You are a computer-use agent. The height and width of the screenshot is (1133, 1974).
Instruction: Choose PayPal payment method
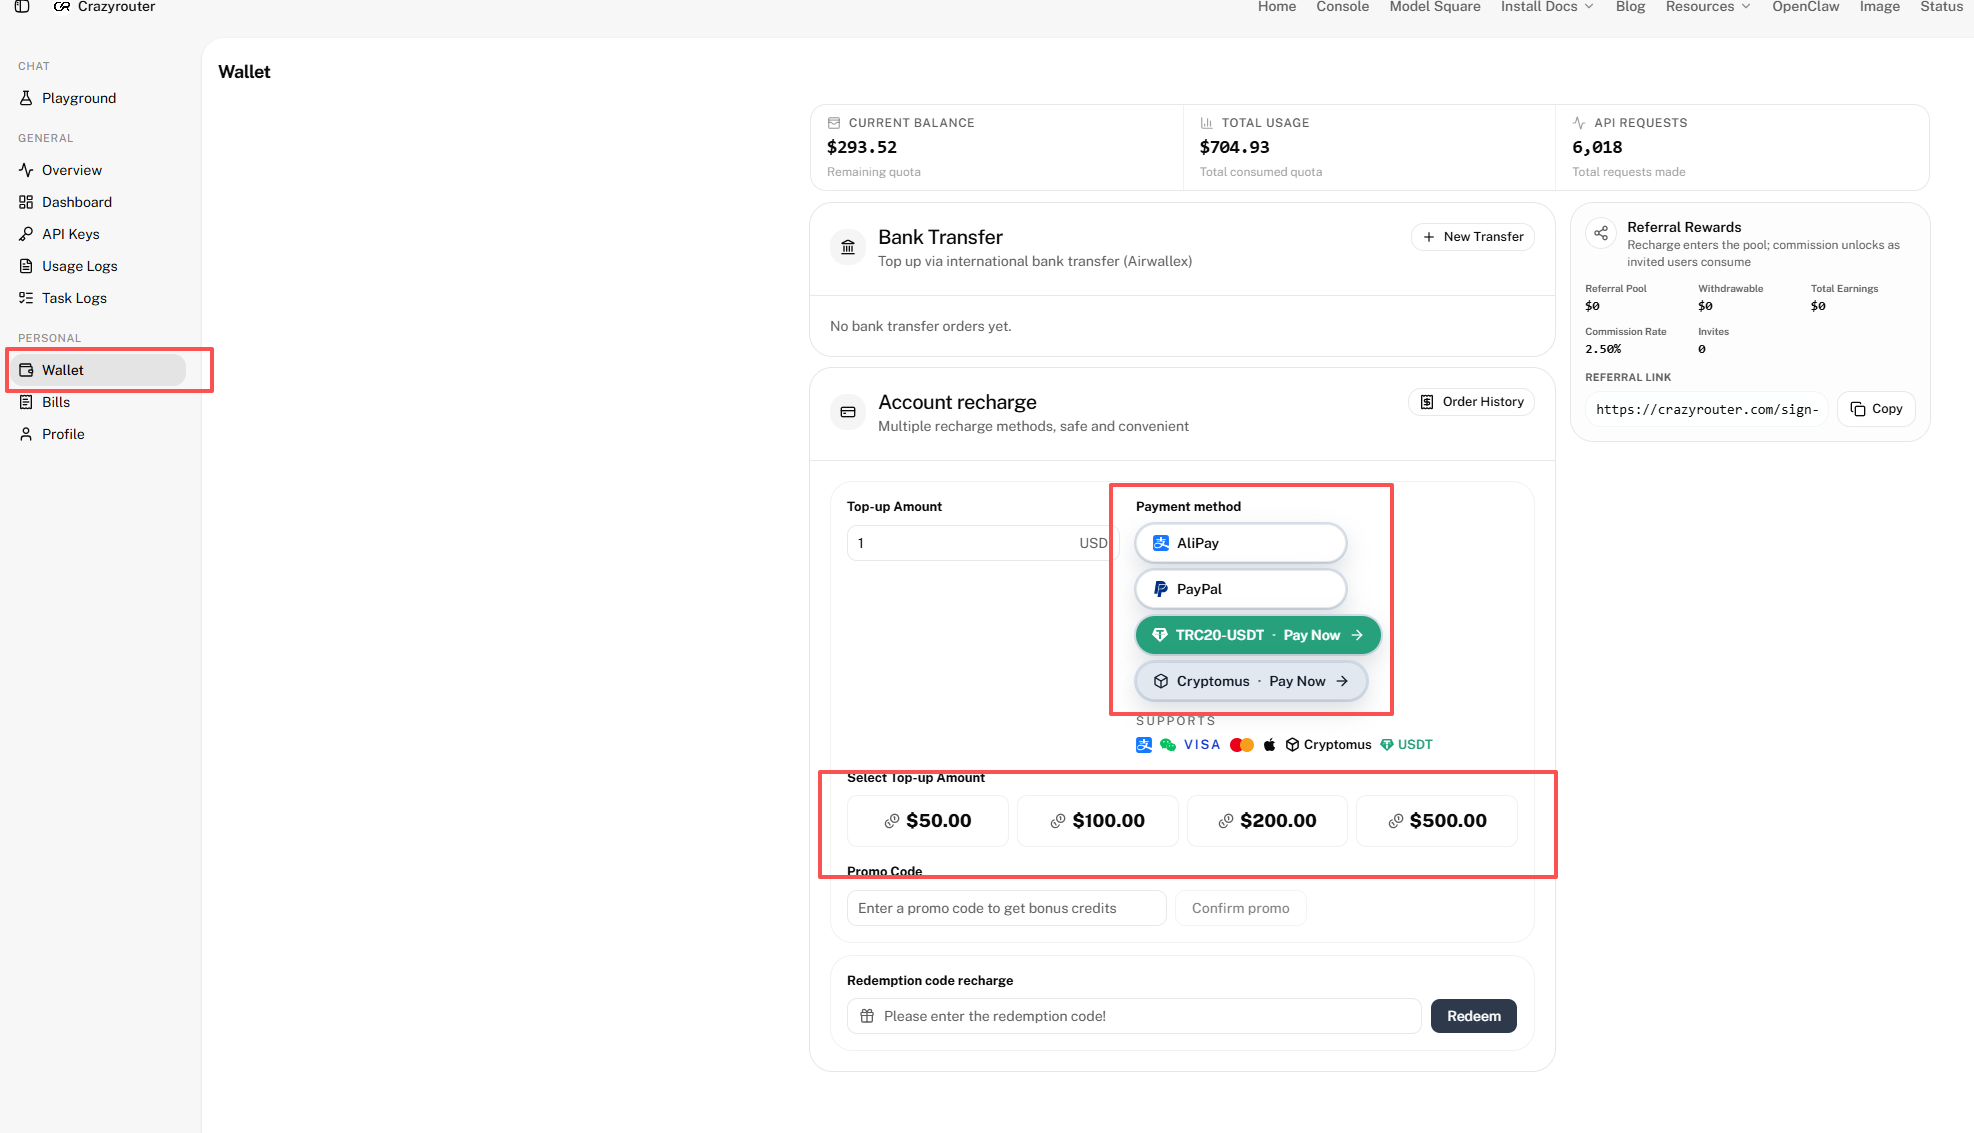tap(1241, 589)
